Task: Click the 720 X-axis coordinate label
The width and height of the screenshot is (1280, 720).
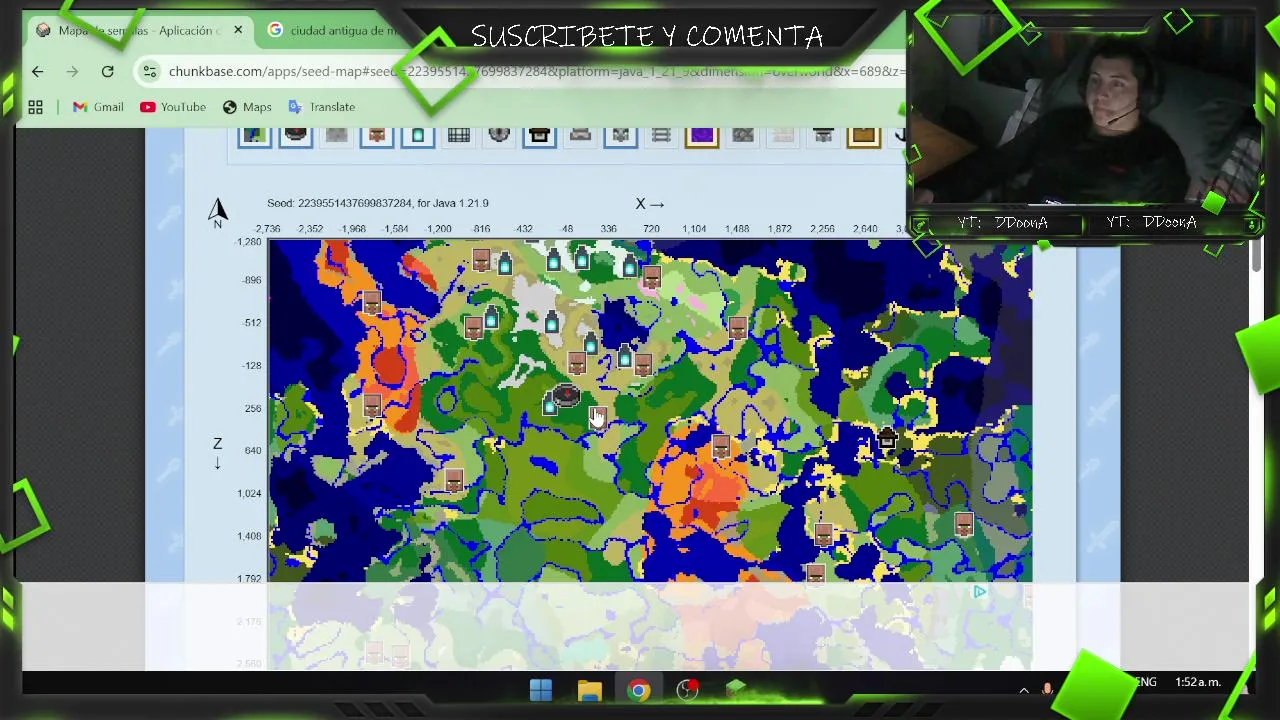Action: click(651, 229)
